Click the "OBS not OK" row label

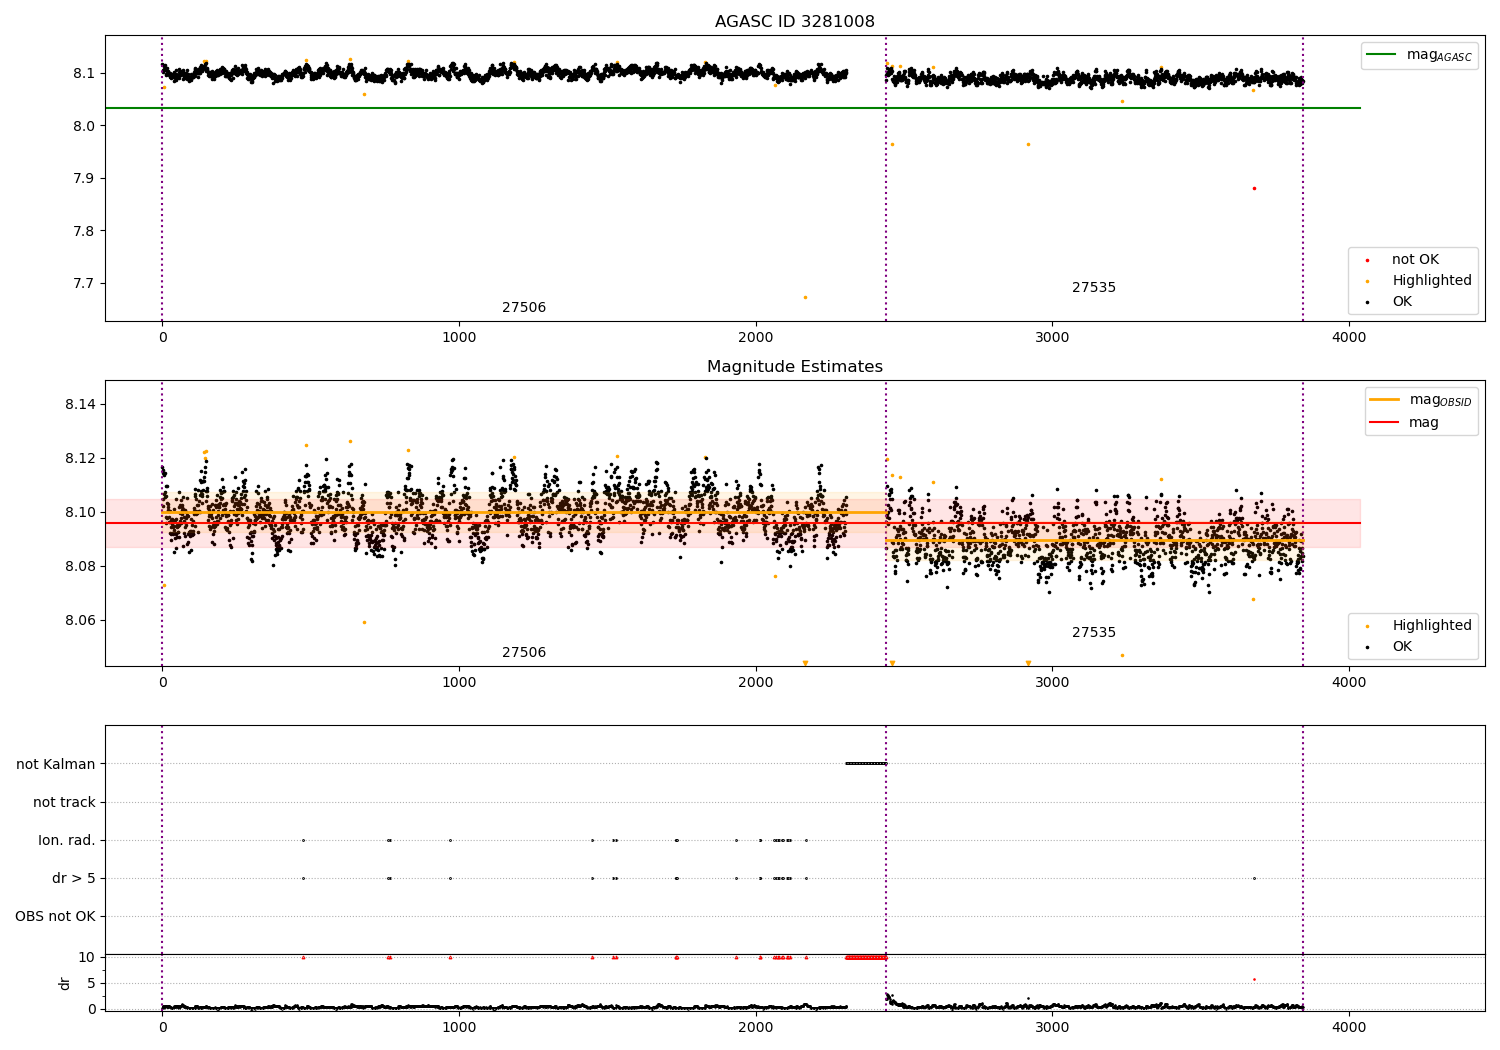55,917
